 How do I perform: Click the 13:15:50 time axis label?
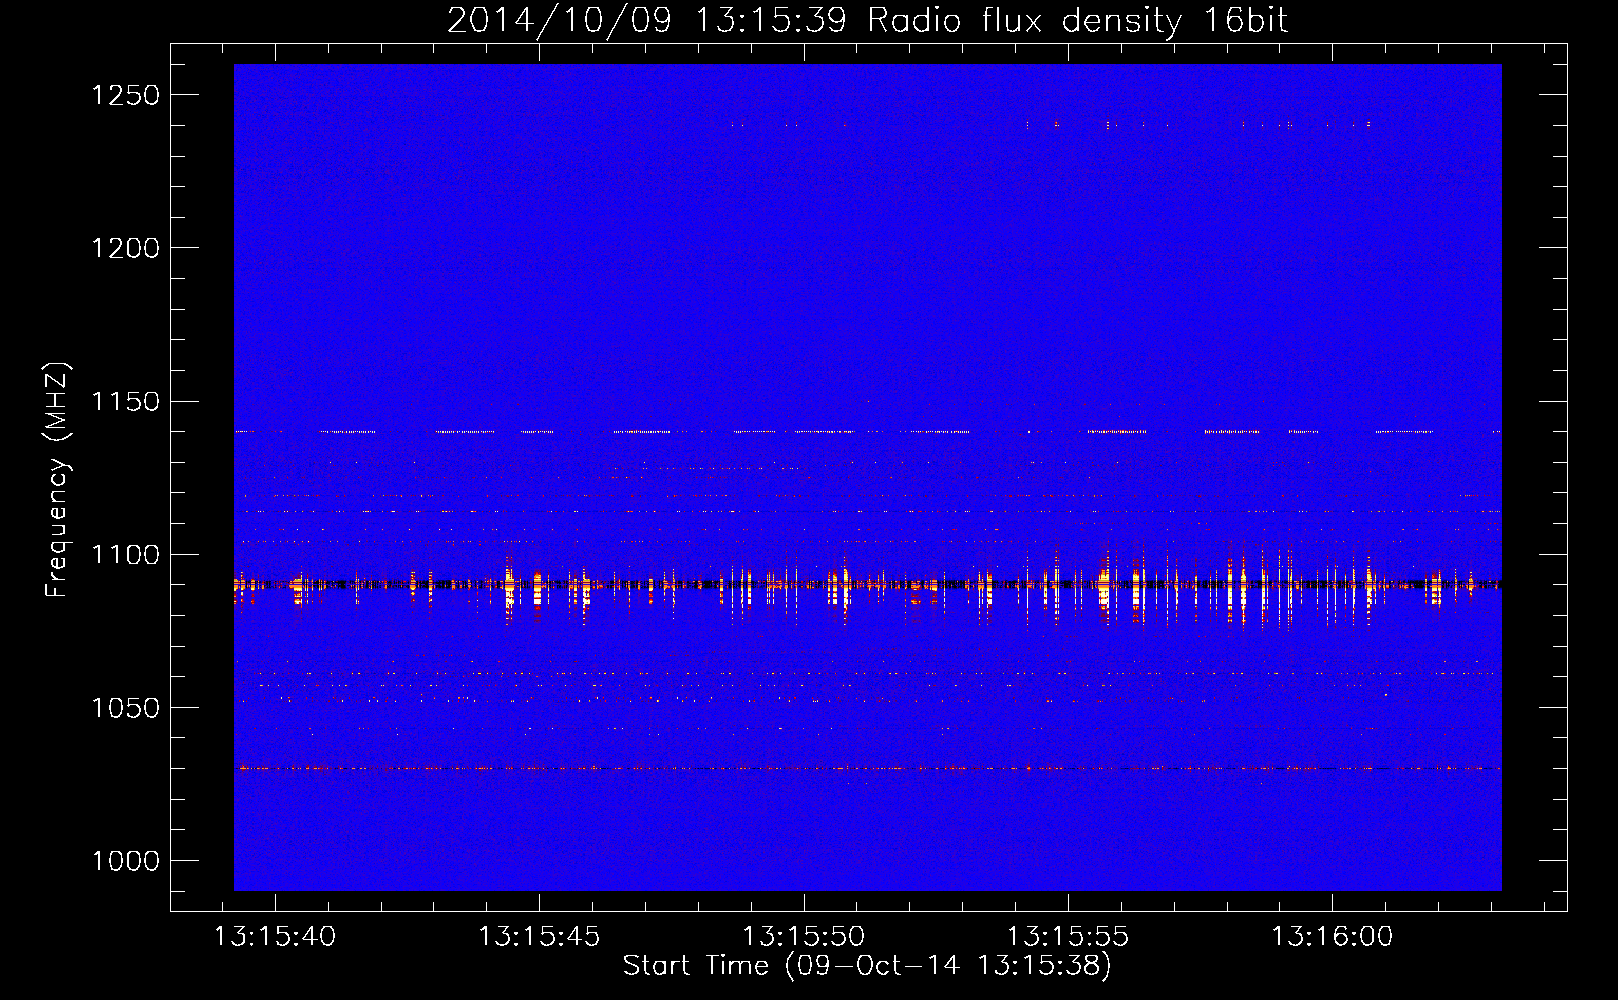pyautogui.click(x=803, y=936)
